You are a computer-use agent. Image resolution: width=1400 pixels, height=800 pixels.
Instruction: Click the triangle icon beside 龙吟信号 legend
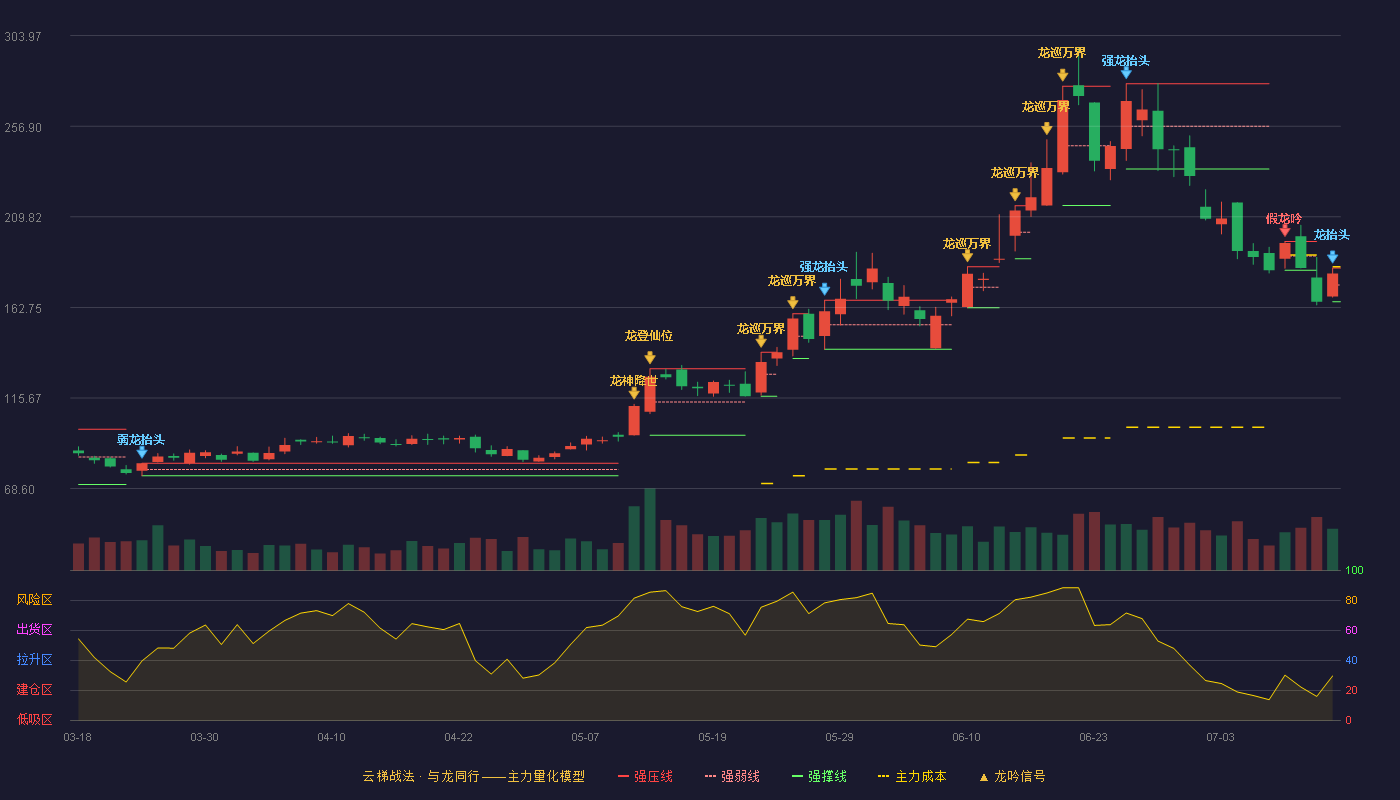point(983,777)
